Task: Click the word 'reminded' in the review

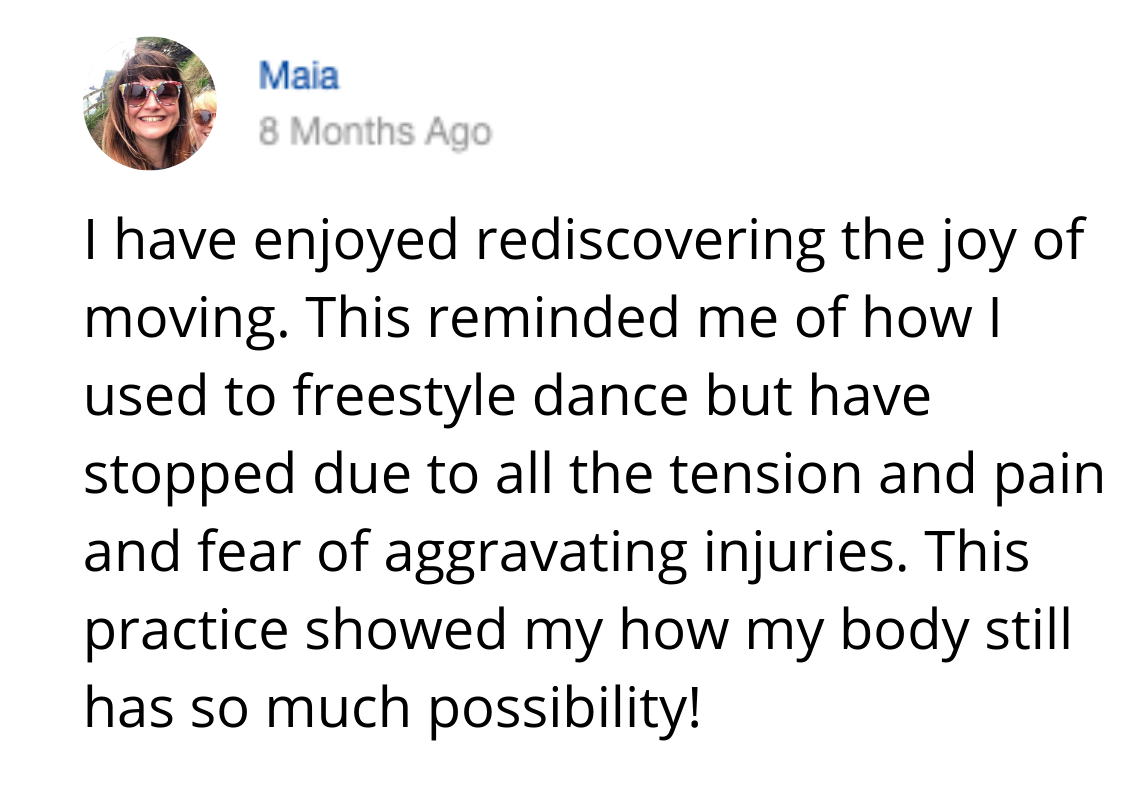Action: [x=554, y=318]
